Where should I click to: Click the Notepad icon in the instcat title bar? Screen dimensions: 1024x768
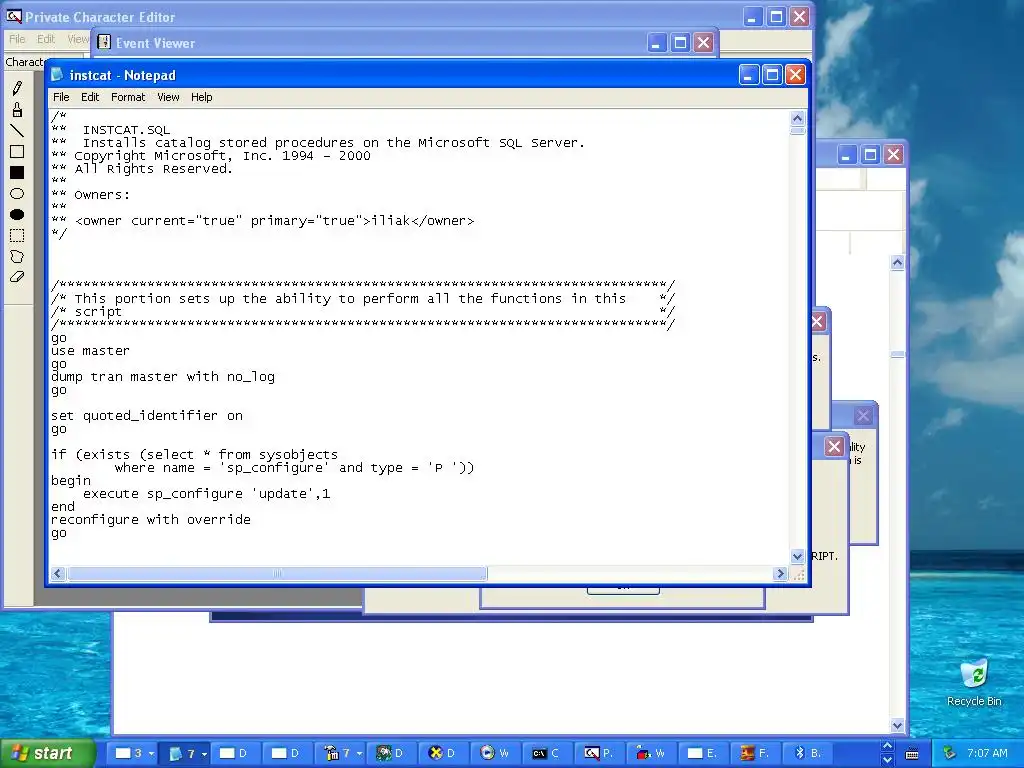click(57, 75)
